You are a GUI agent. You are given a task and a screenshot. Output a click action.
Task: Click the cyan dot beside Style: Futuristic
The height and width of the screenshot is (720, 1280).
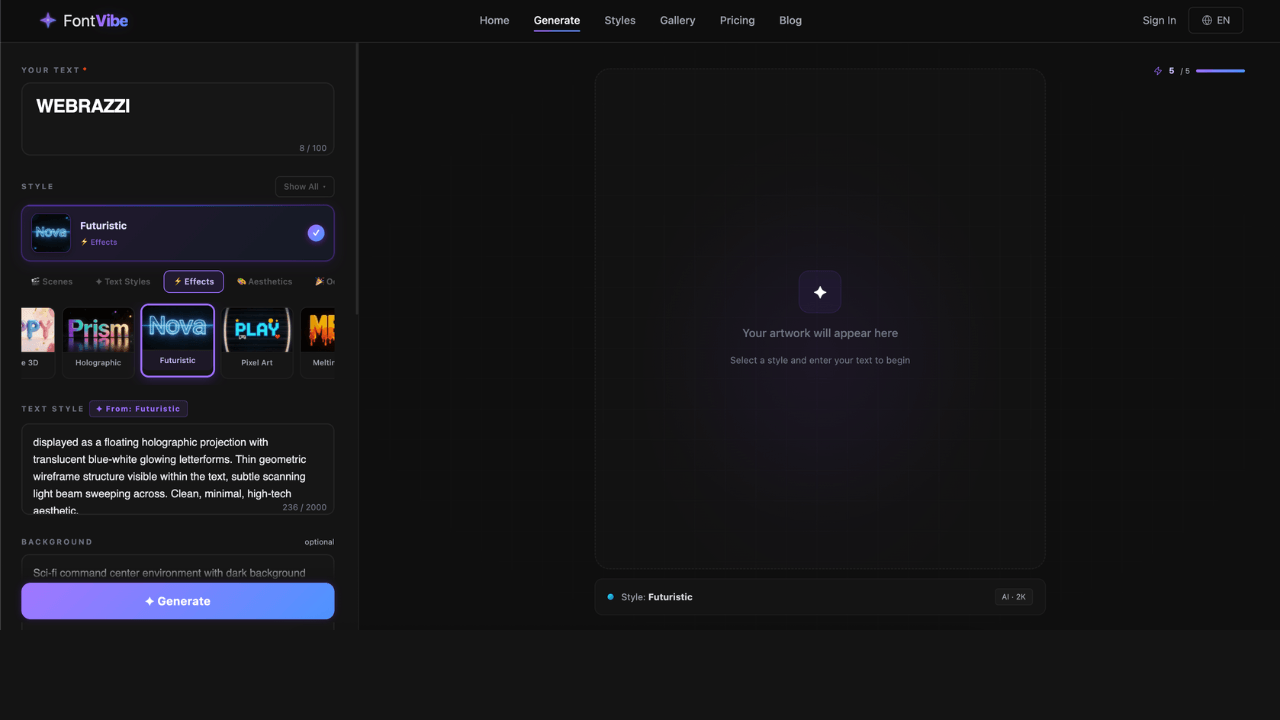[610, 597]
